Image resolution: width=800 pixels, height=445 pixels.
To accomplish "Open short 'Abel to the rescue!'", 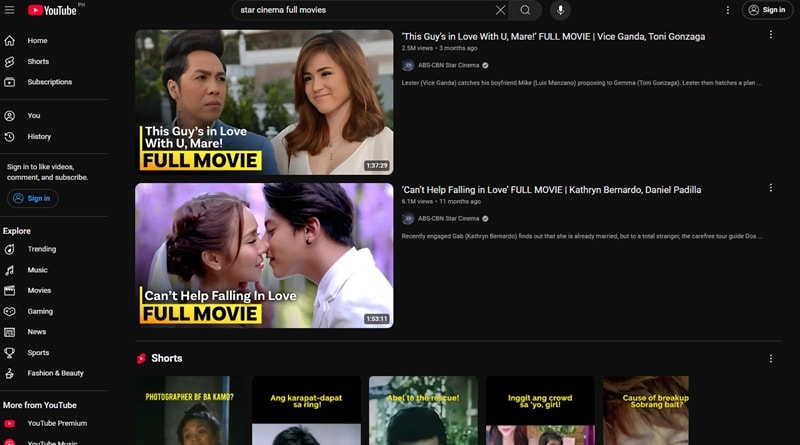I will tap(423, 411).
